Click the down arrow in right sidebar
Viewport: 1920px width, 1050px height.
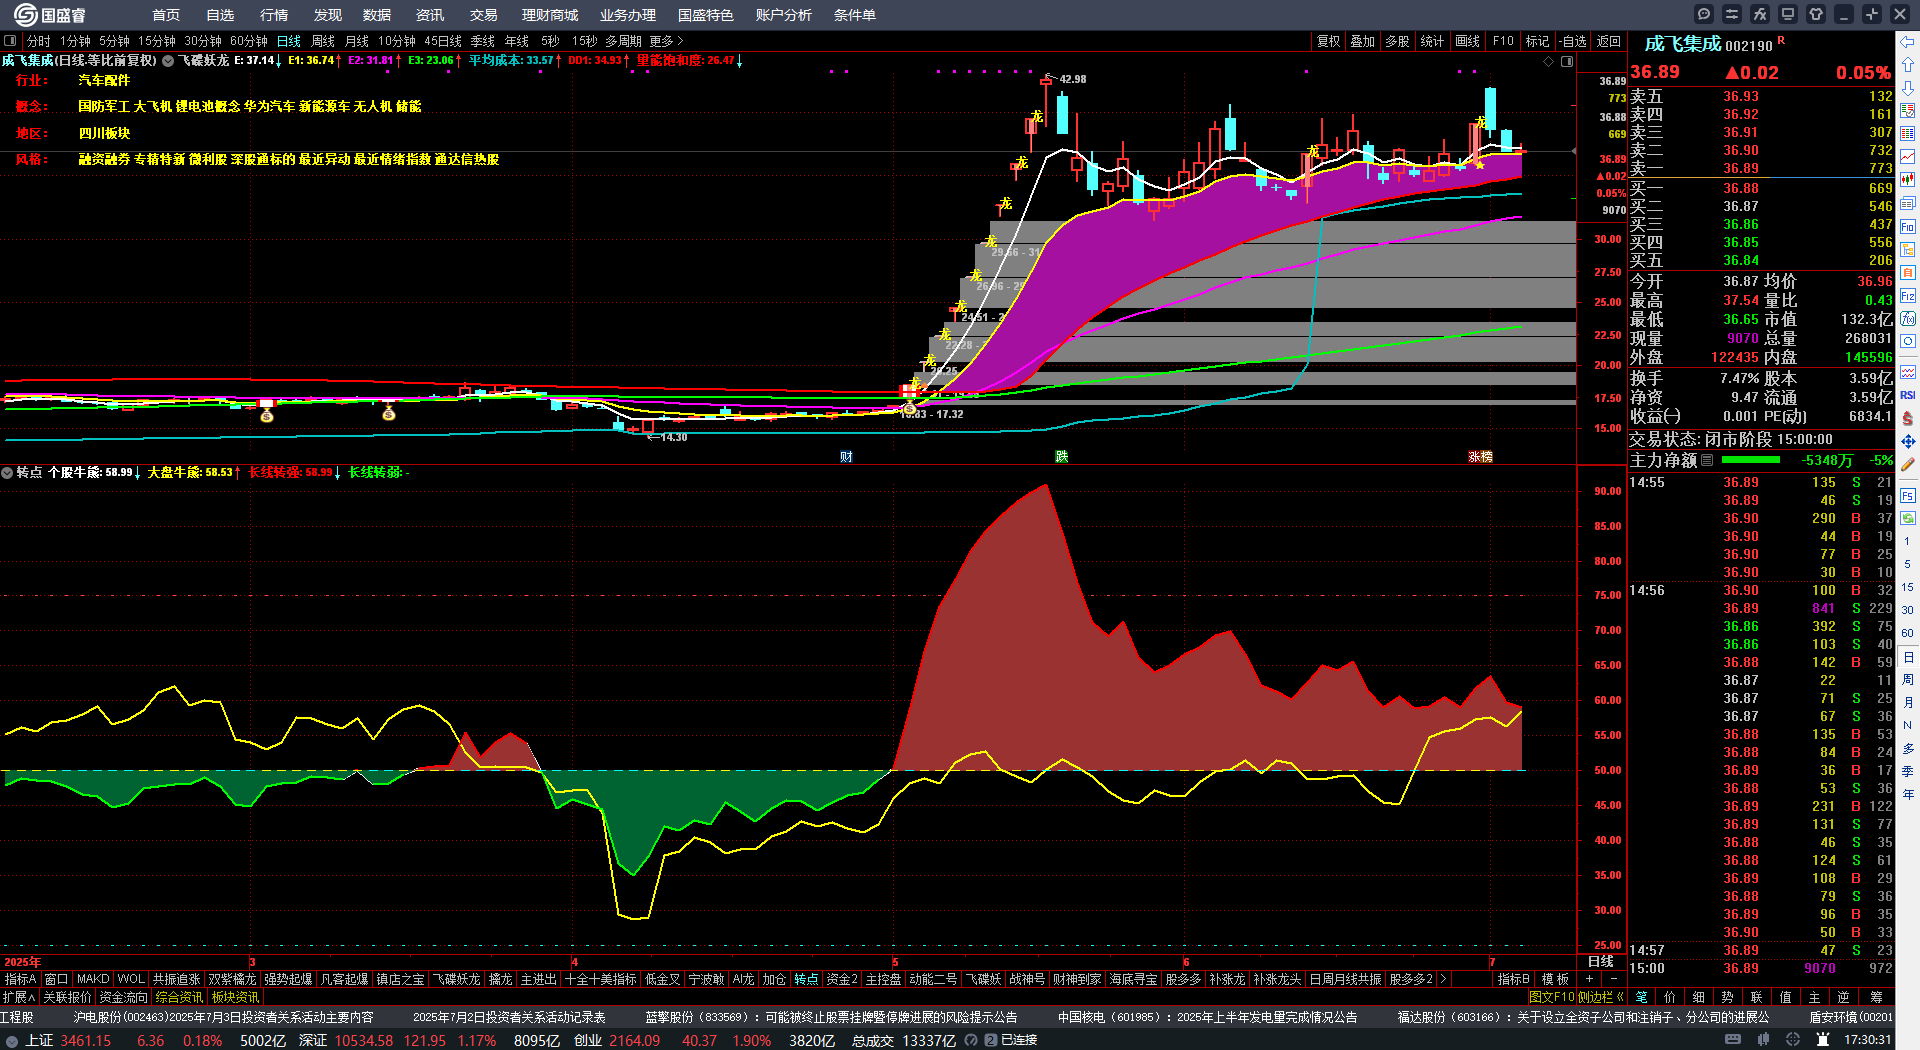(1908, 88)
